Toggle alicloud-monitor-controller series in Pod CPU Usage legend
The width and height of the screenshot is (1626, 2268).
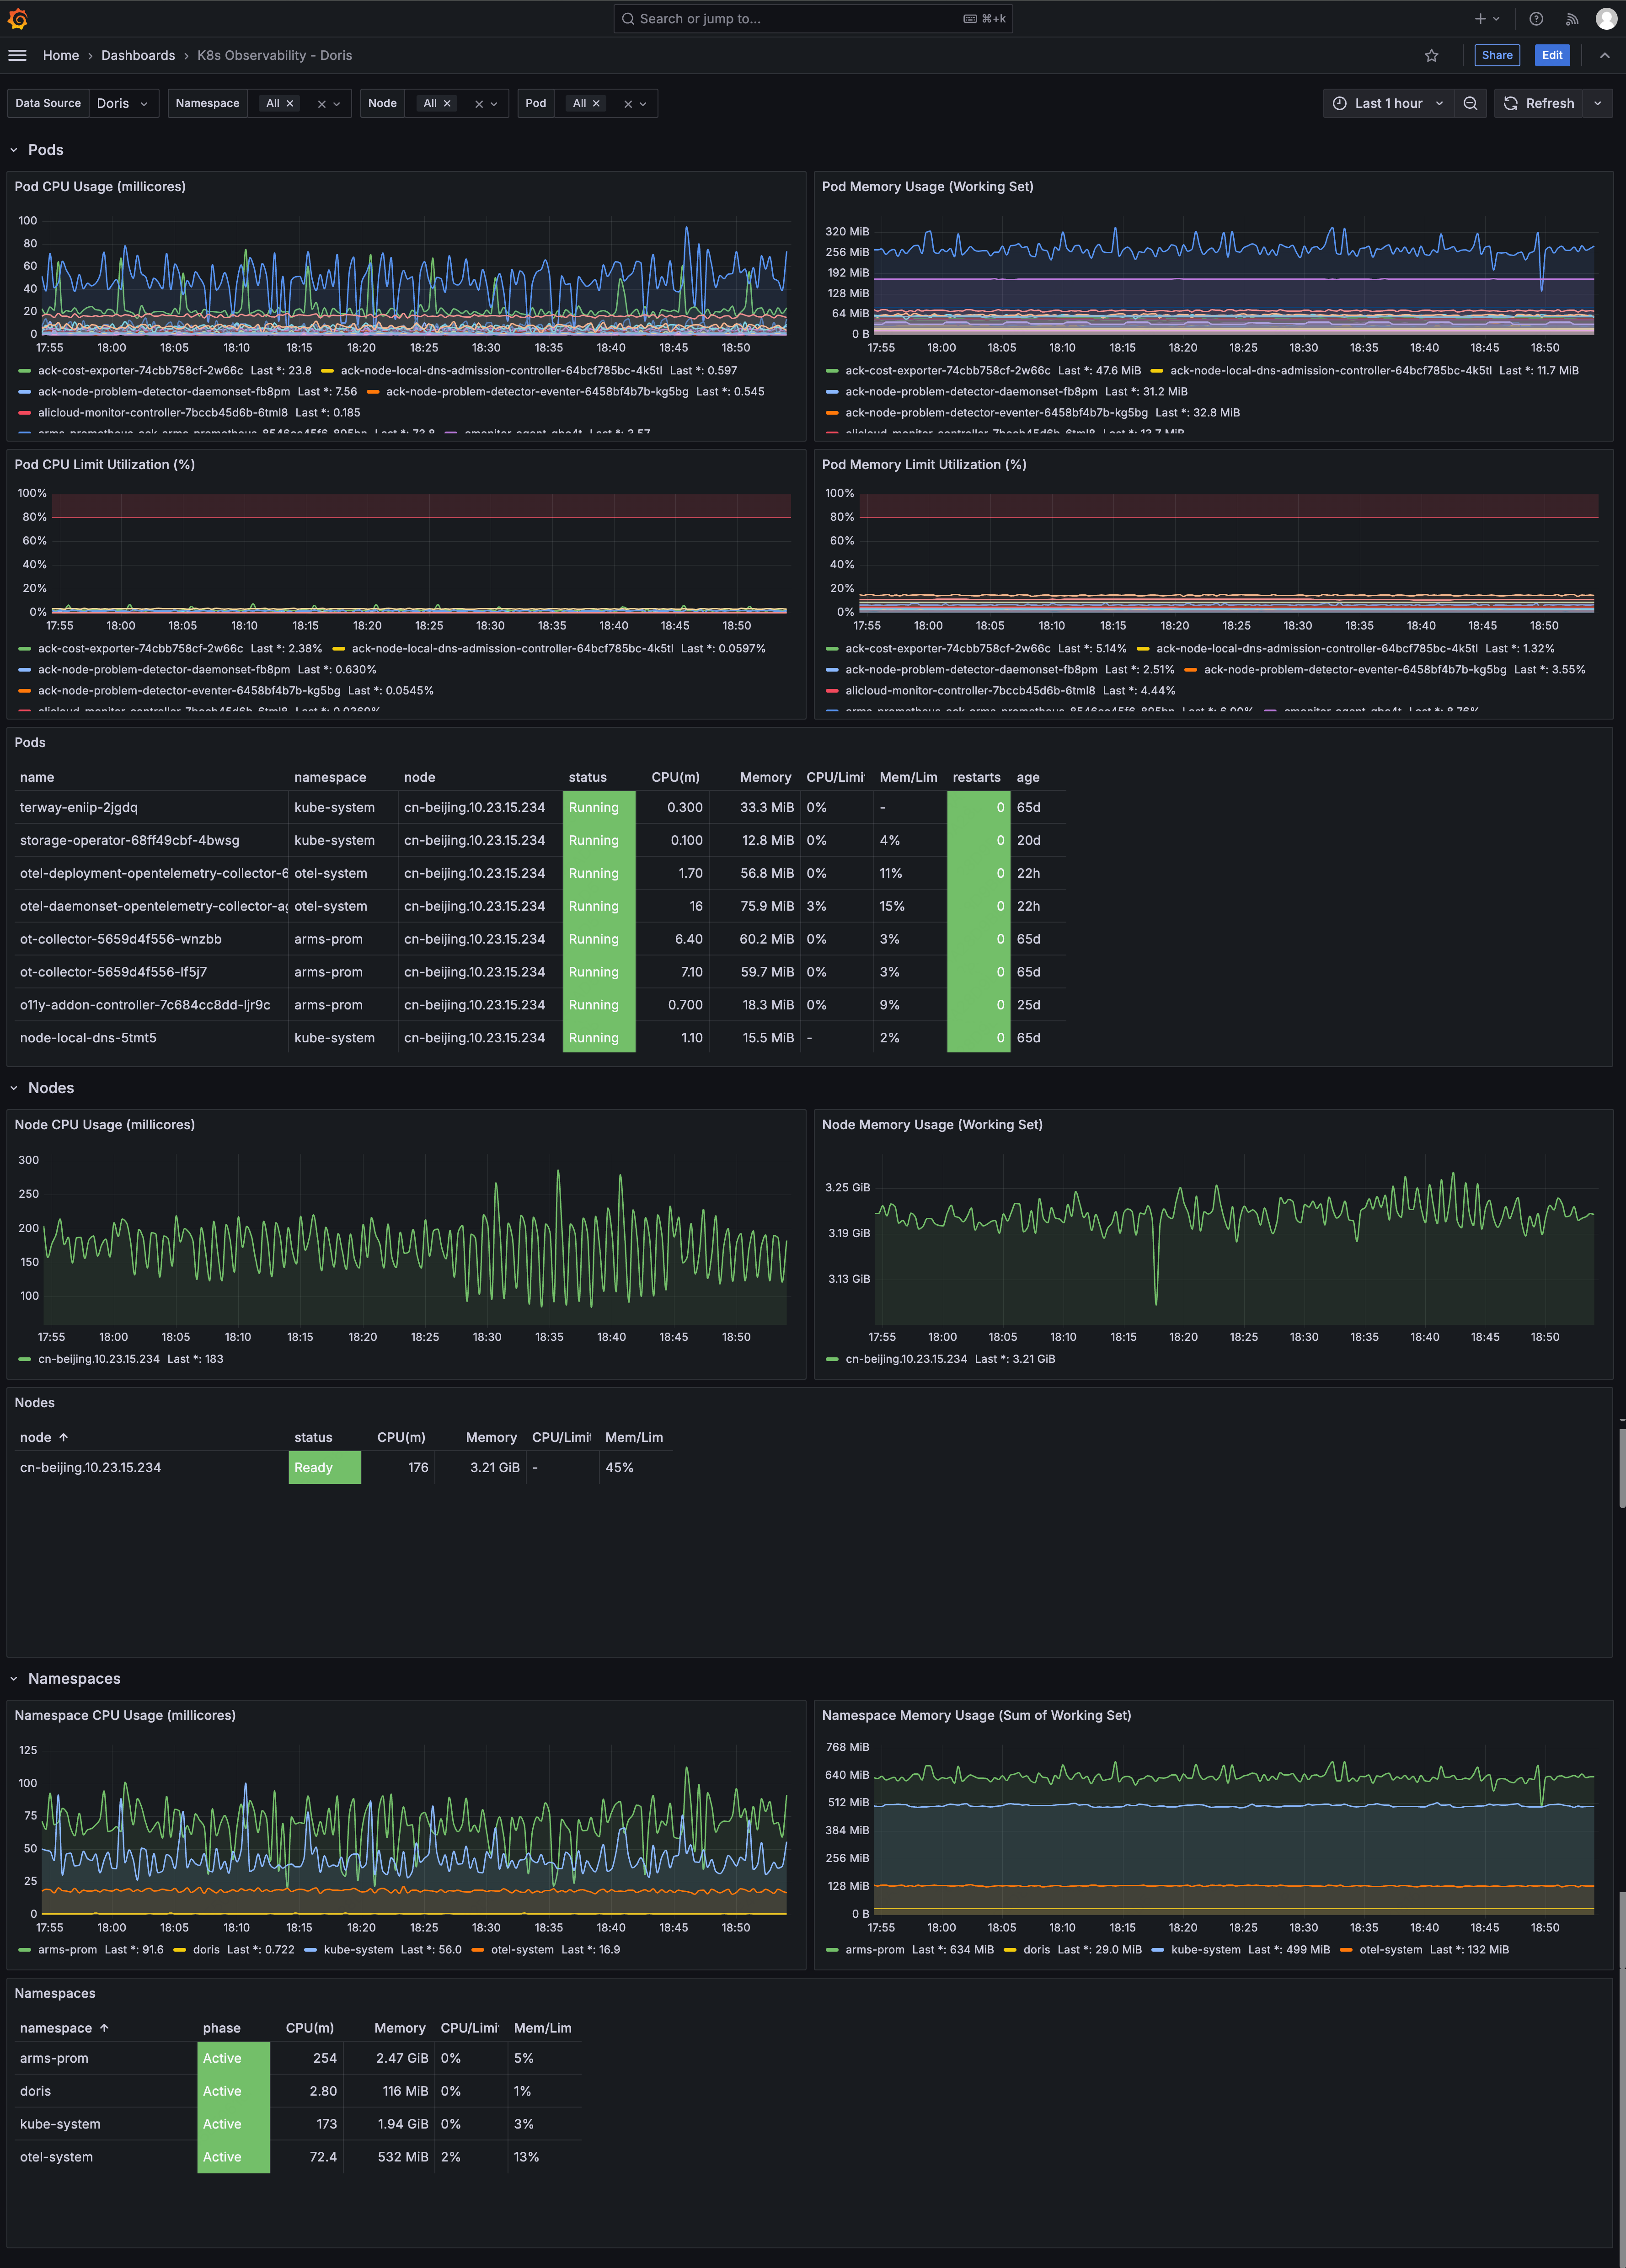click(x=163, y=412)
